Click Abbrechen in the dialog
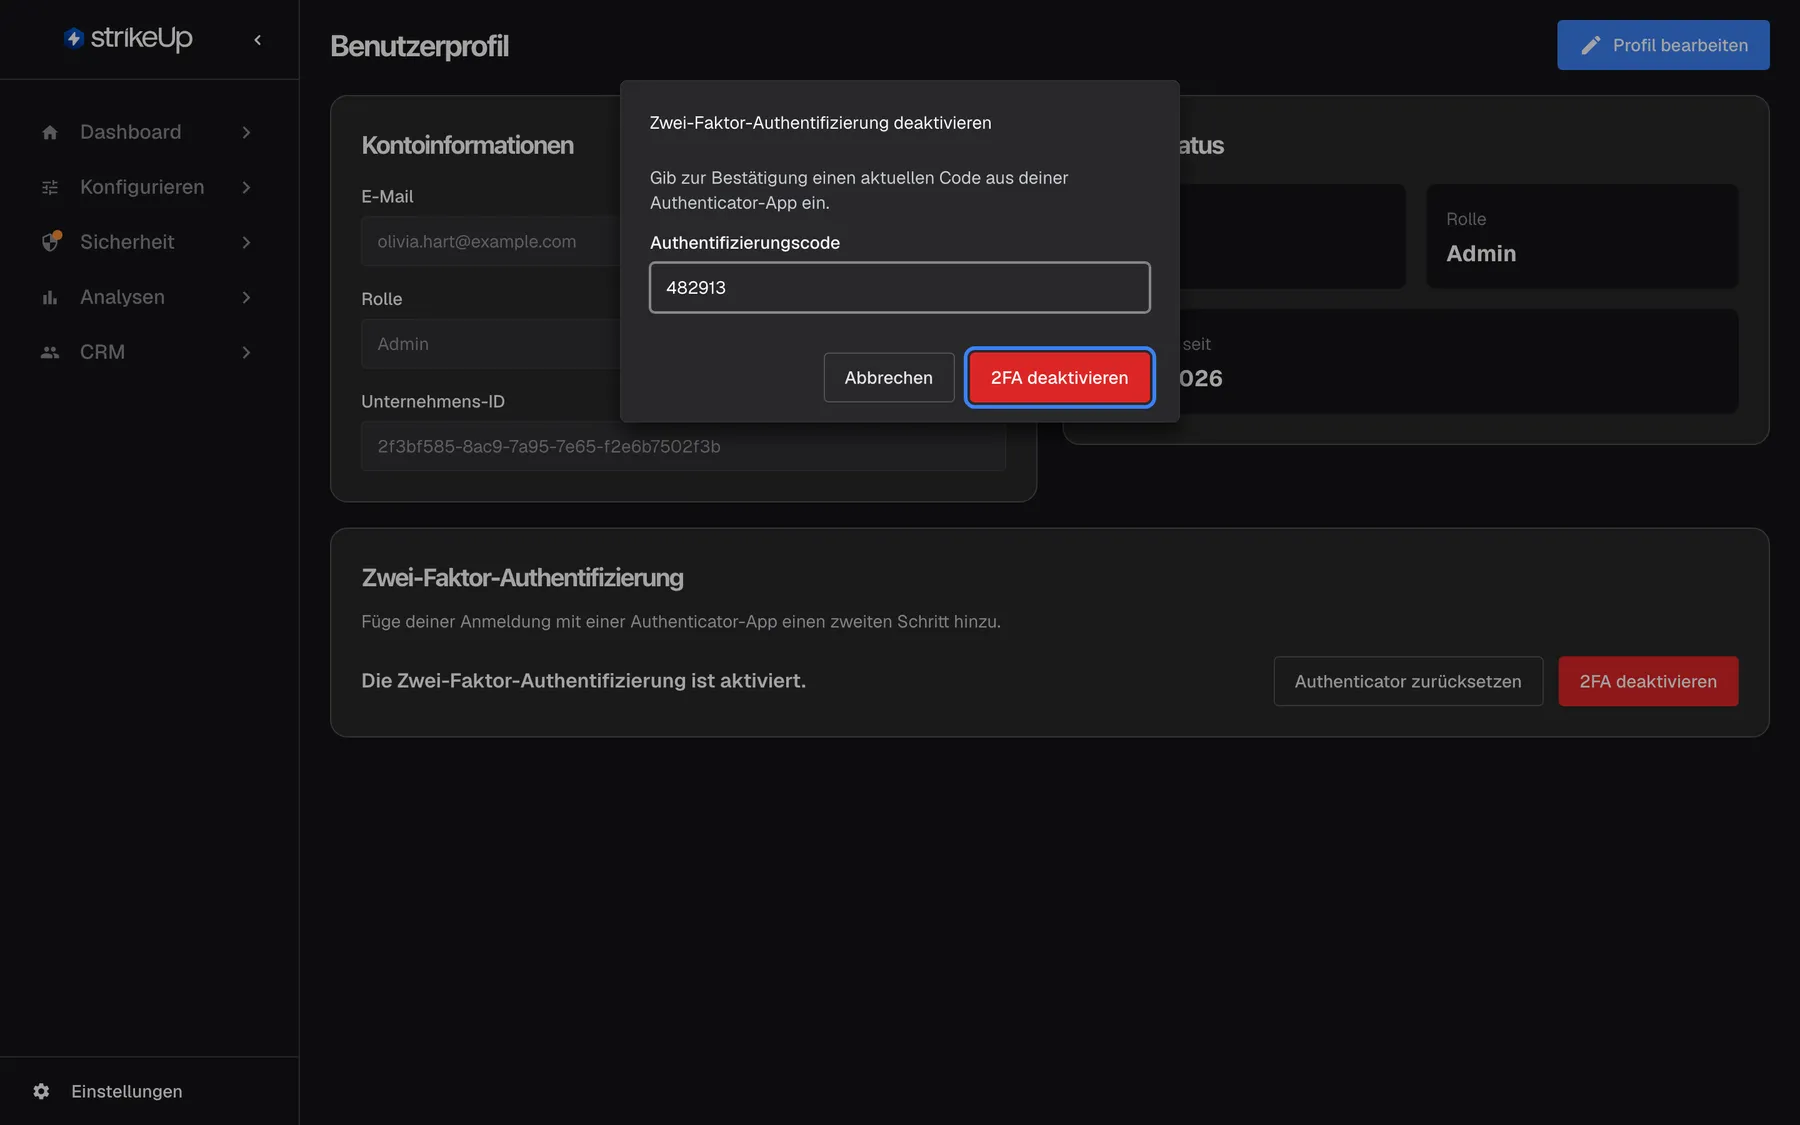 888,378
